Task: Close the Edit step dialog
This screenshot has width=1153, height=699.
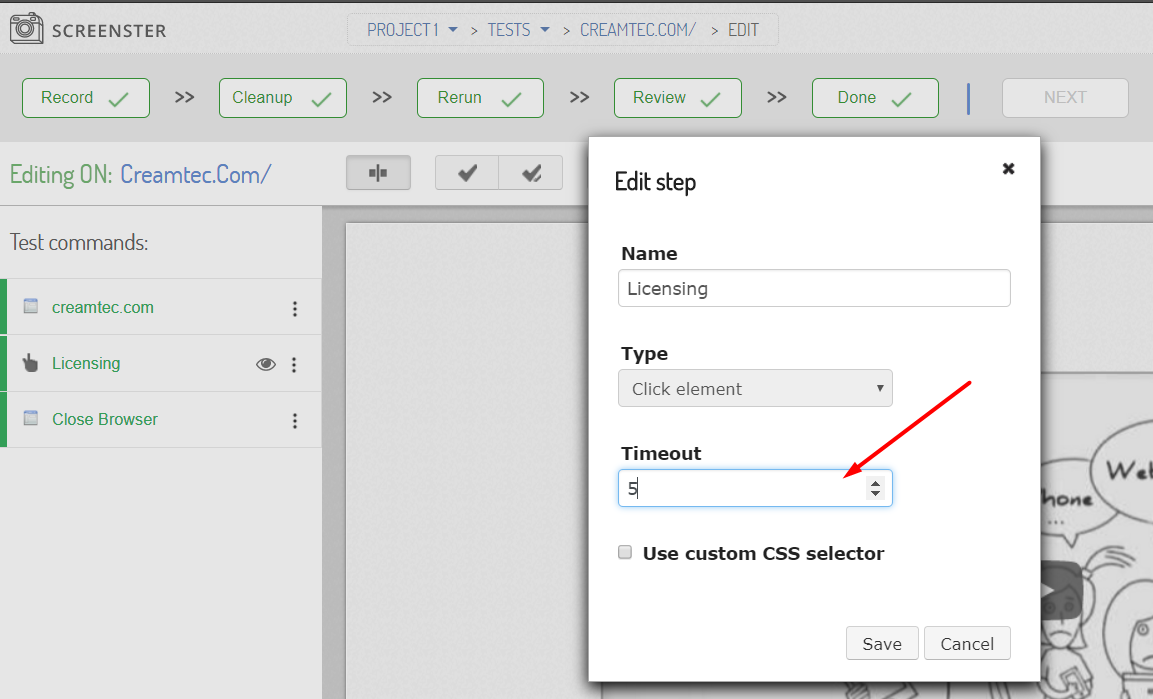Action: pos(1008,168)
